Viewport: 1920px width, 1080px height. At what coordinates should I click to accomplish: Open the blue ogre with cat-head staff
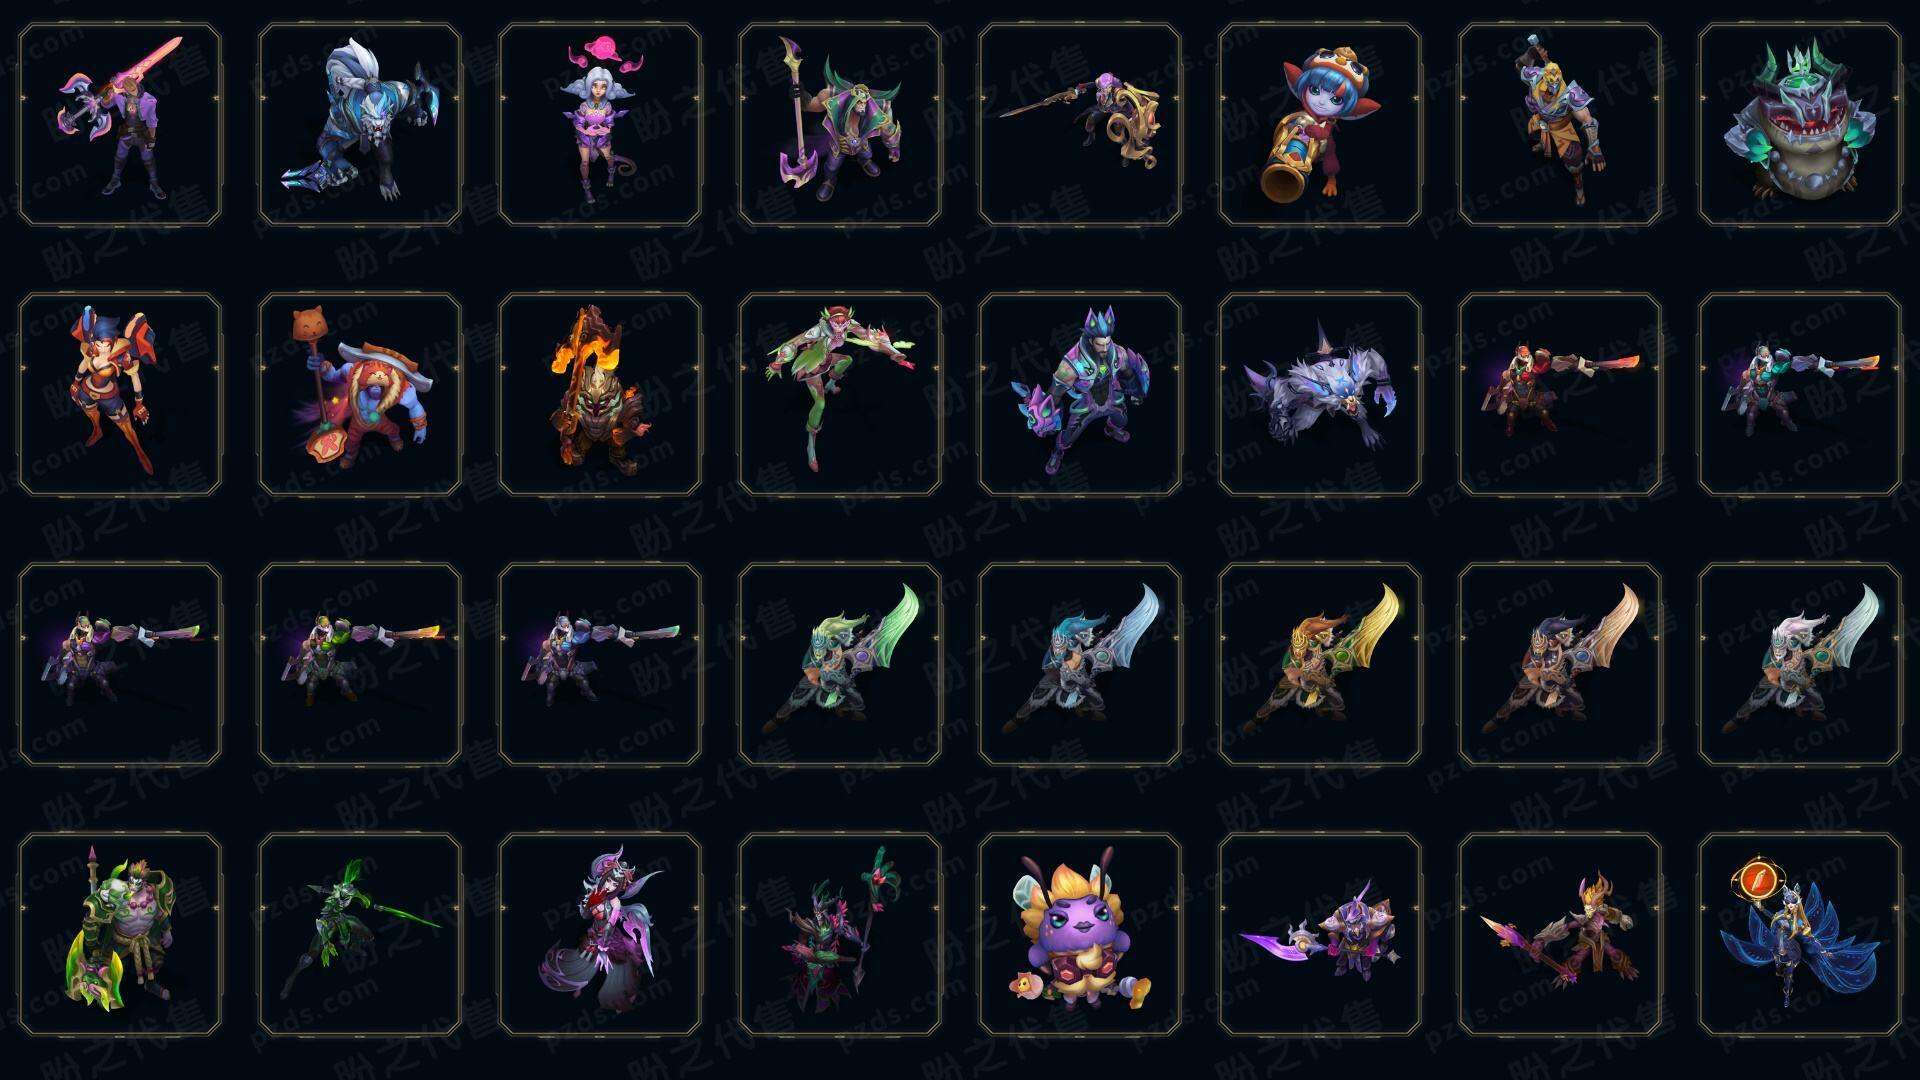click(x=360, y=394)
